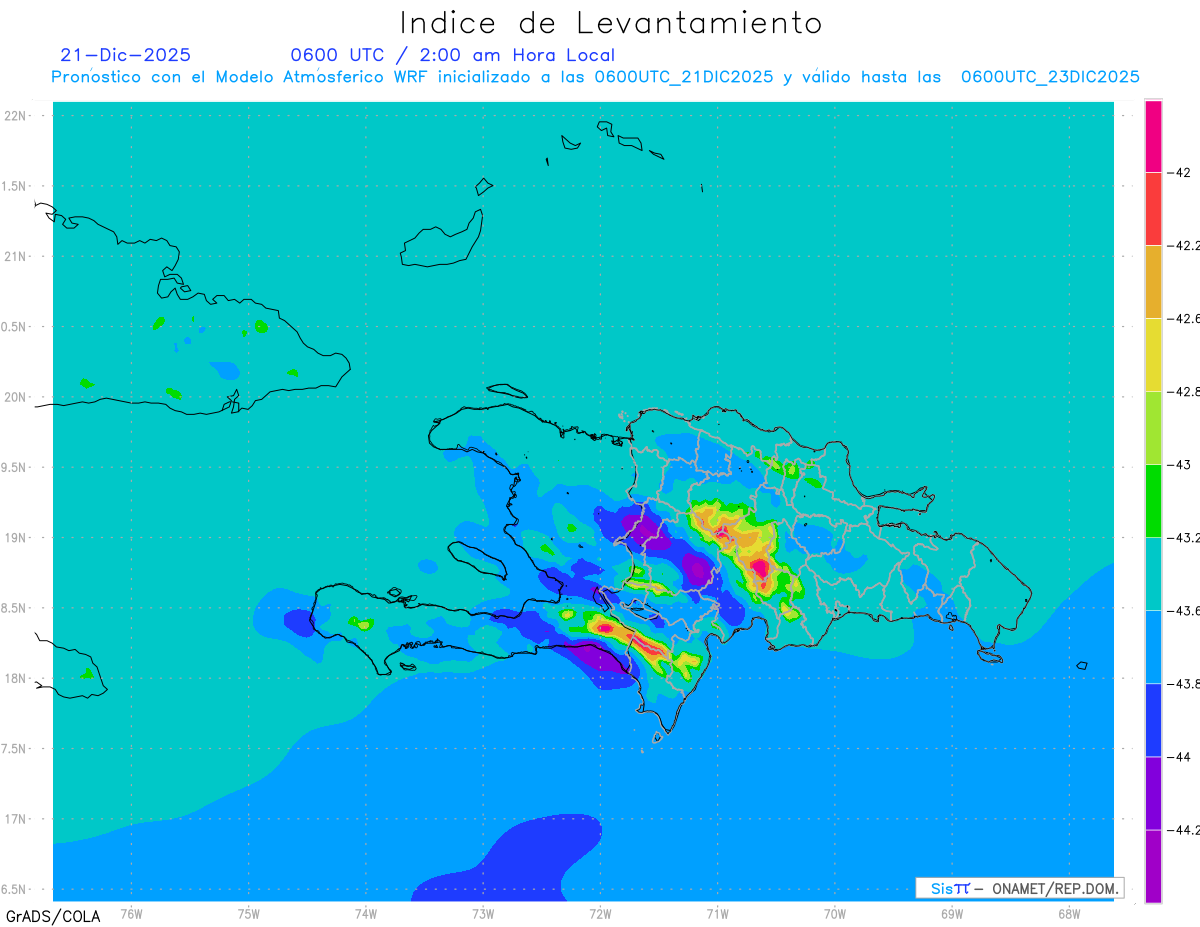Click the '-43.6' colorbar value
Image resolution: width=1200 pixels, height=927 pixels.
click(1184, 611)
